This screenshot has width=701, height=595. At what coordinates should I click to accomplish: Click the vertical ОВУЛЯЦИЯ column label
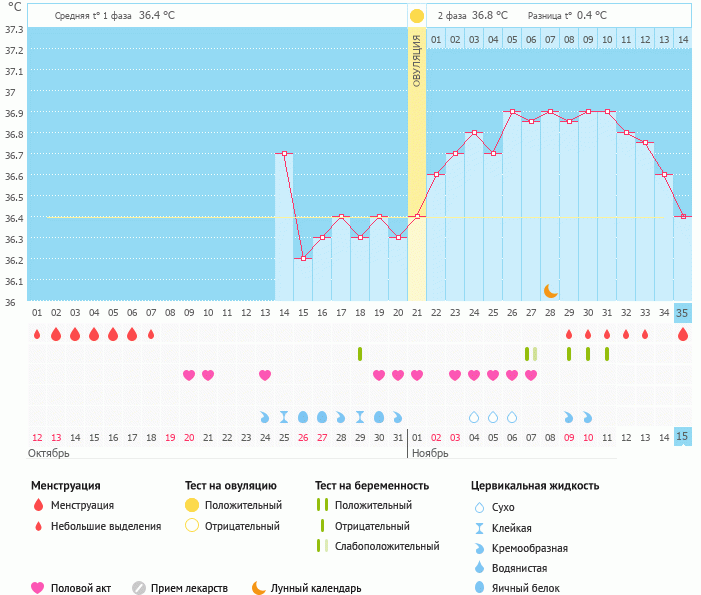(x=416, y=60)
